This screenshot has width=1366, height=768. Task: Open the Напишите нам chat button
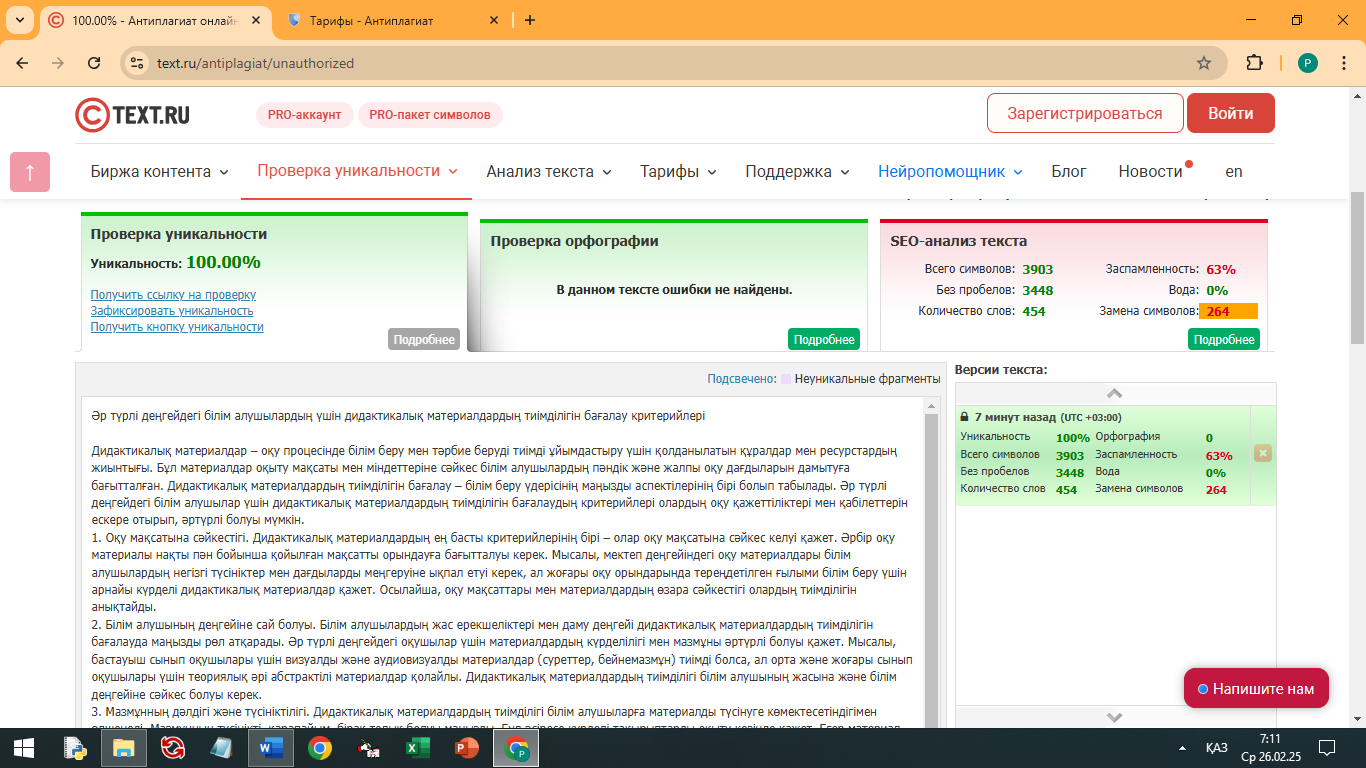tap(1256, 688)
